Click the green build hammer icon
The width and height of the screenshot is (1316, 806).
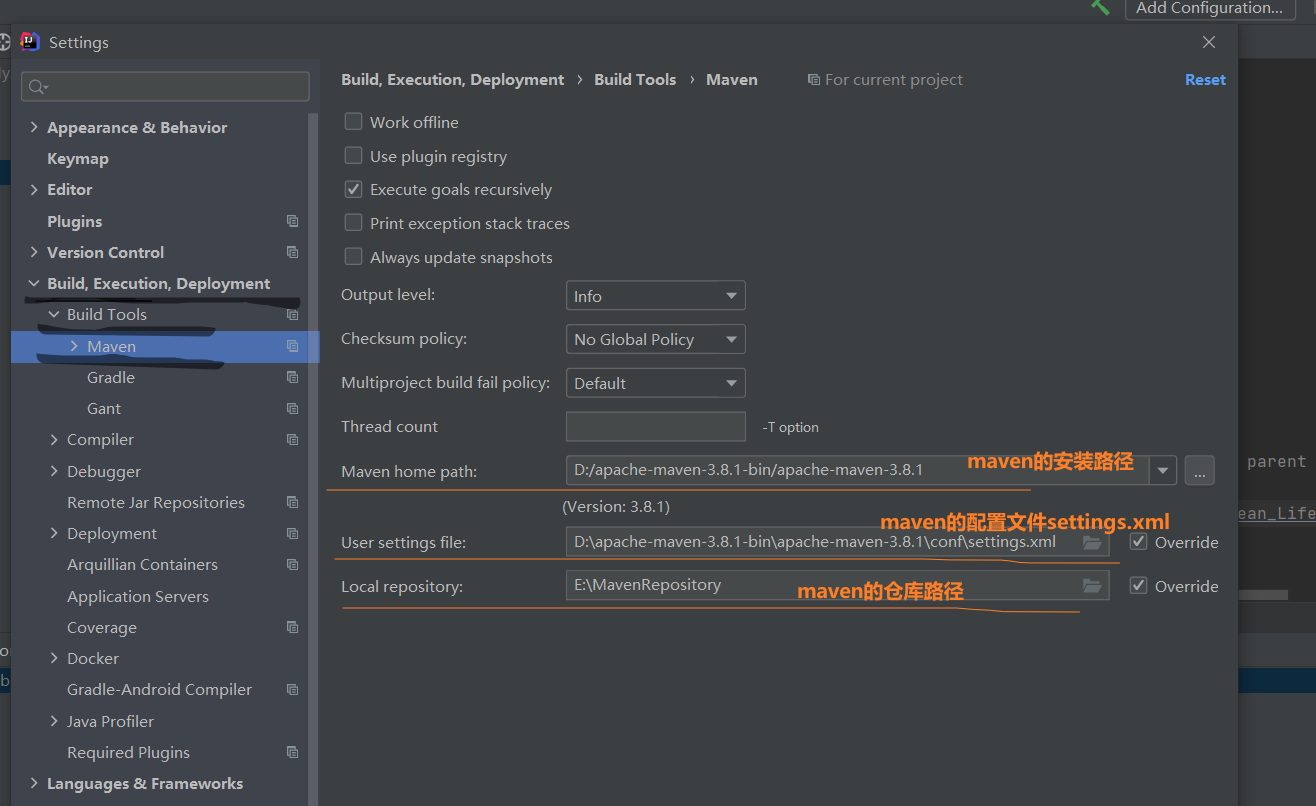click(x=1100, y=7)
